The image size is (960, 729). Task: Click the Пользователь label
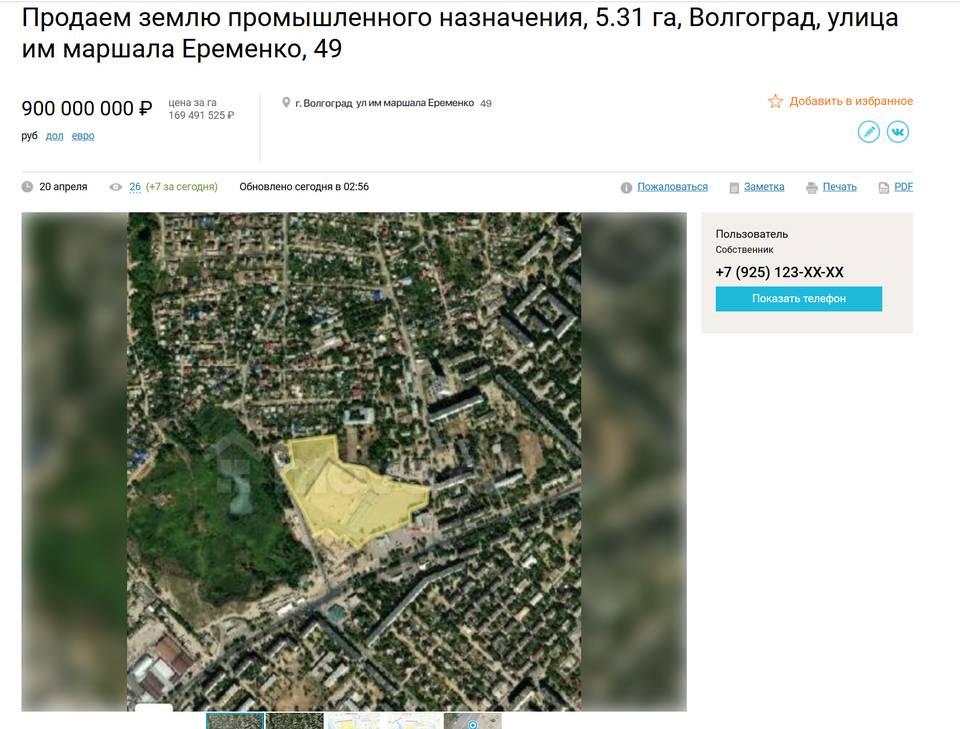coord(752,234)
